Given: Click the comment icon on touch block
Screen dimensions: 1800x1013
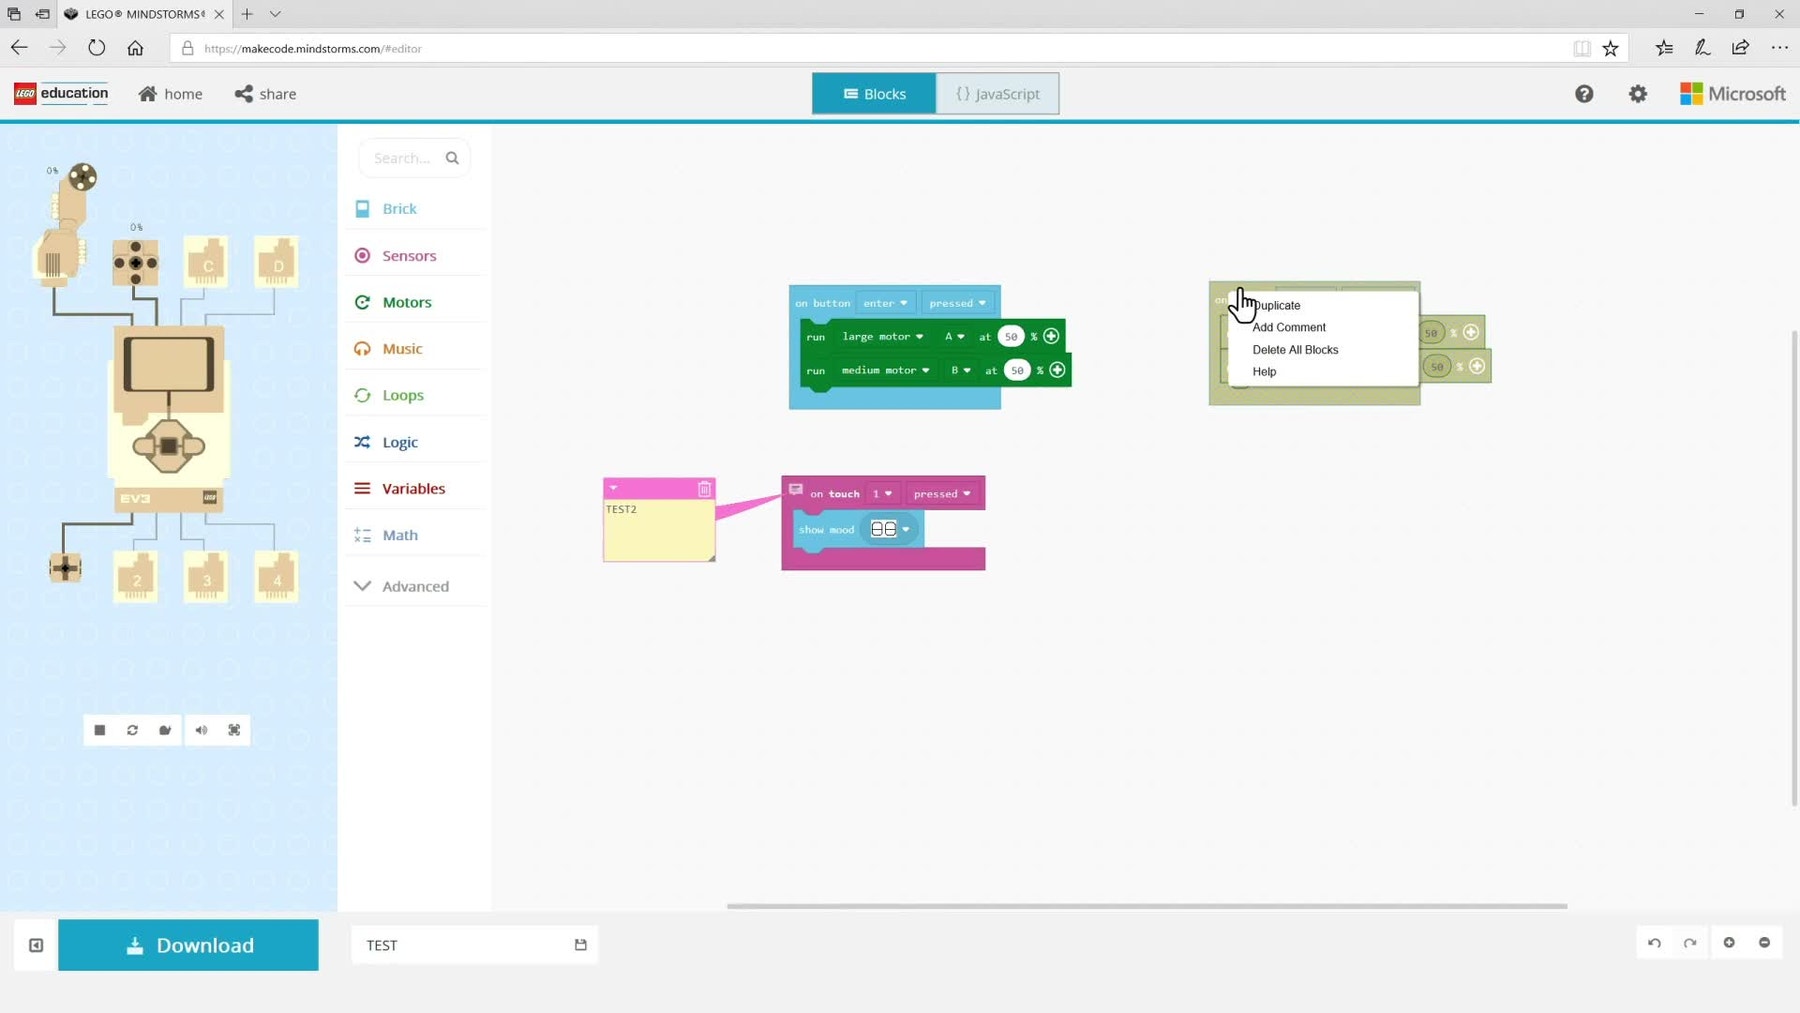Looking at the screenshot, I should click(796, 490).
